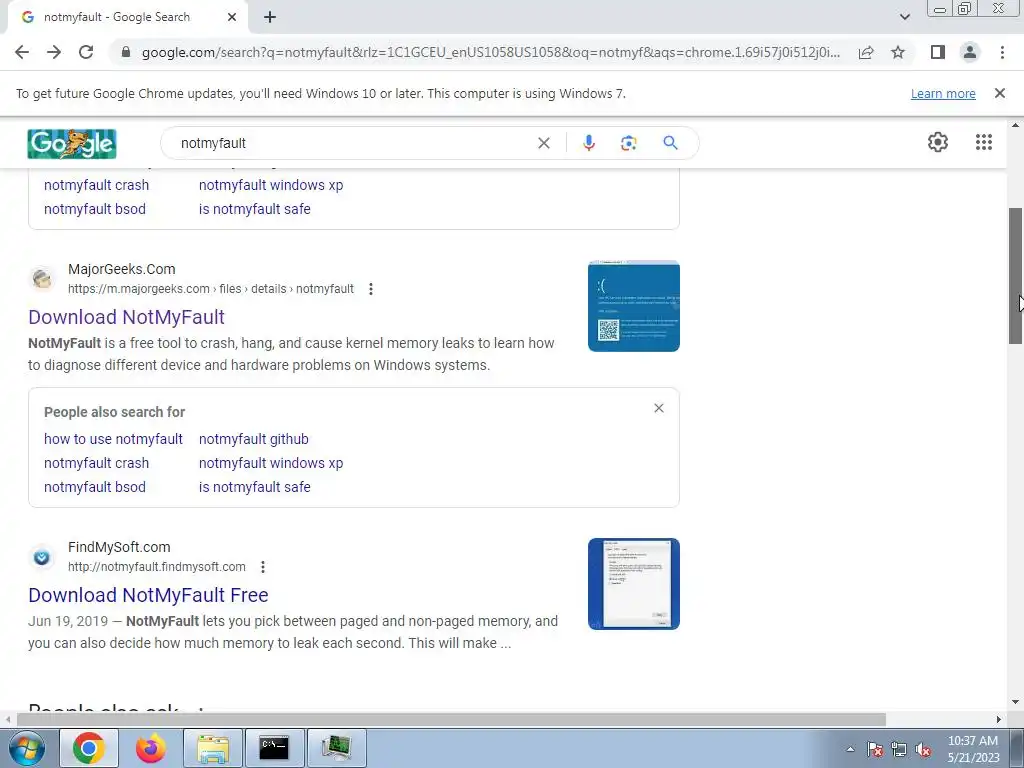
Task: Open Chrome's three-dot menu
Action: (1002, 52)
